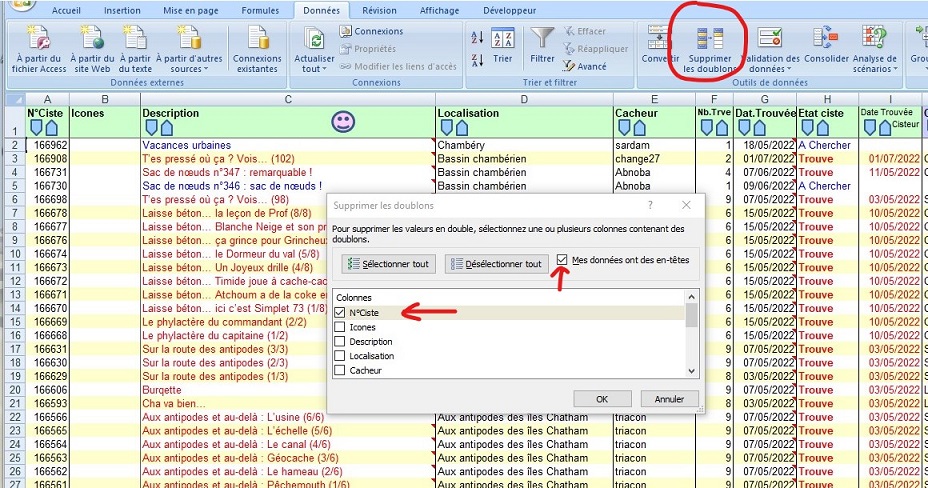Click the Convertir icon
The width and height of the screenshot is (928, 488).
[659, 40]
